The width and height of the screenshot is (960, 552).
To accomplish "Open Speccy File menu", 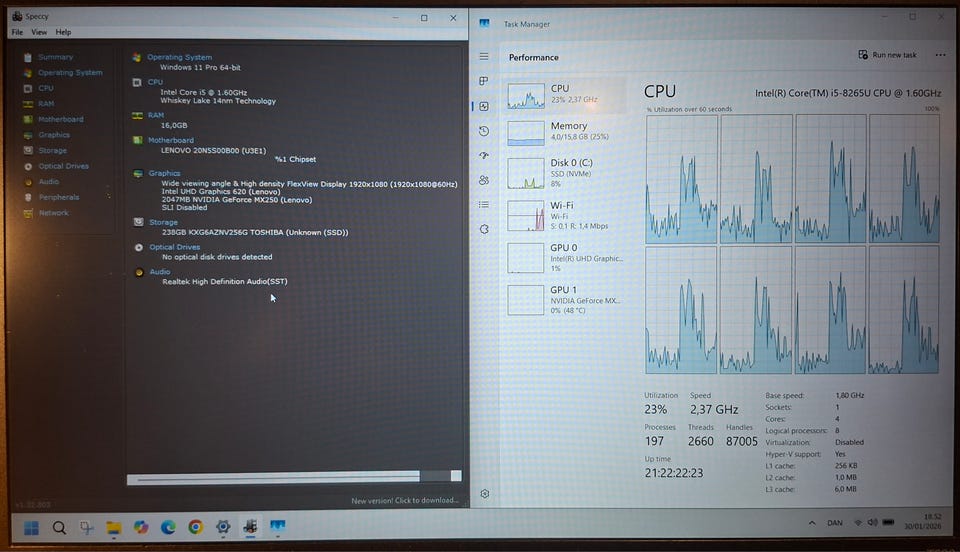I will click(17, 32).
